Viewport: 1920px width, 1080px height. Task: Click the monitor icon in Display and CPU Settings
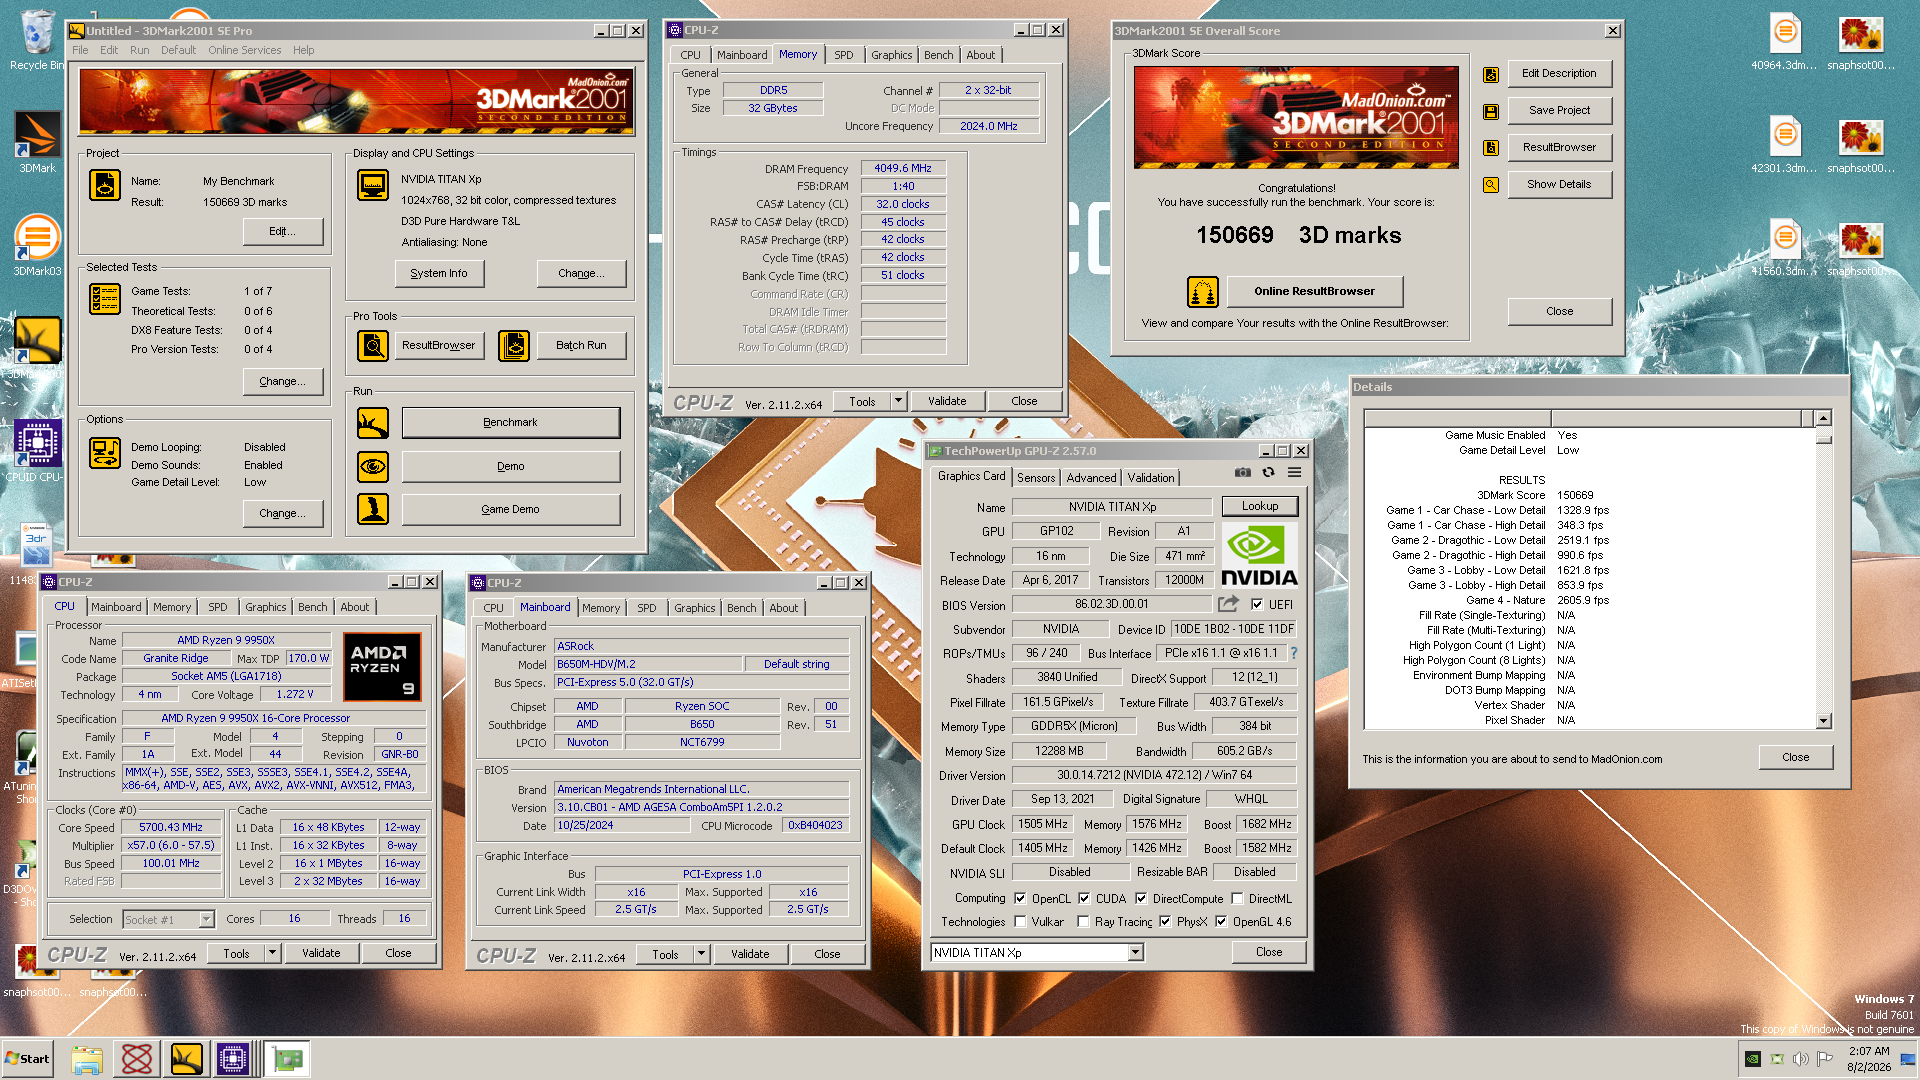373,185
